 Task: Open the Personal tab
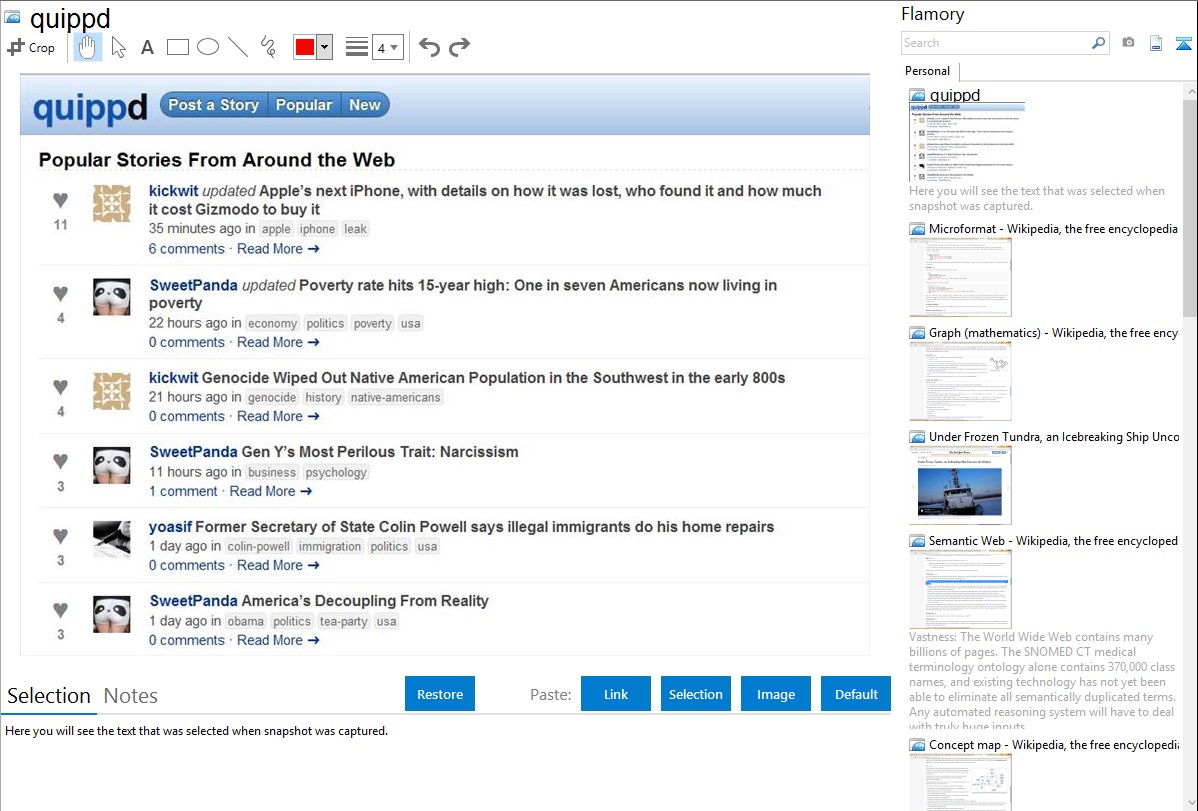(x=927, y=71)
